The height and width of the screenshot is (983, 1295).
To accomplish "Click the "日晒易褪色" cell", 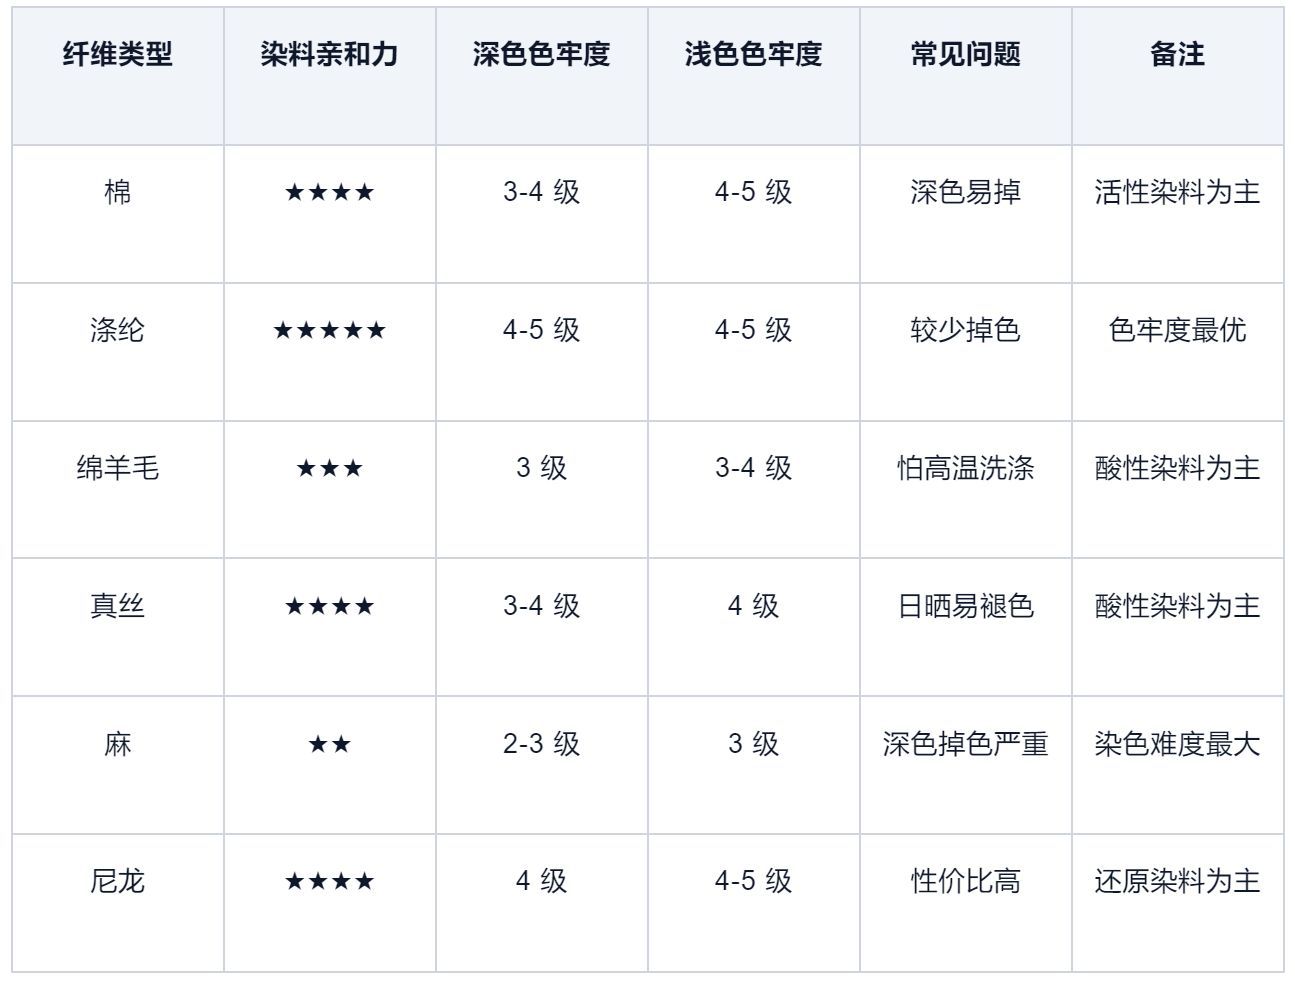I will [x=965, y=606].
